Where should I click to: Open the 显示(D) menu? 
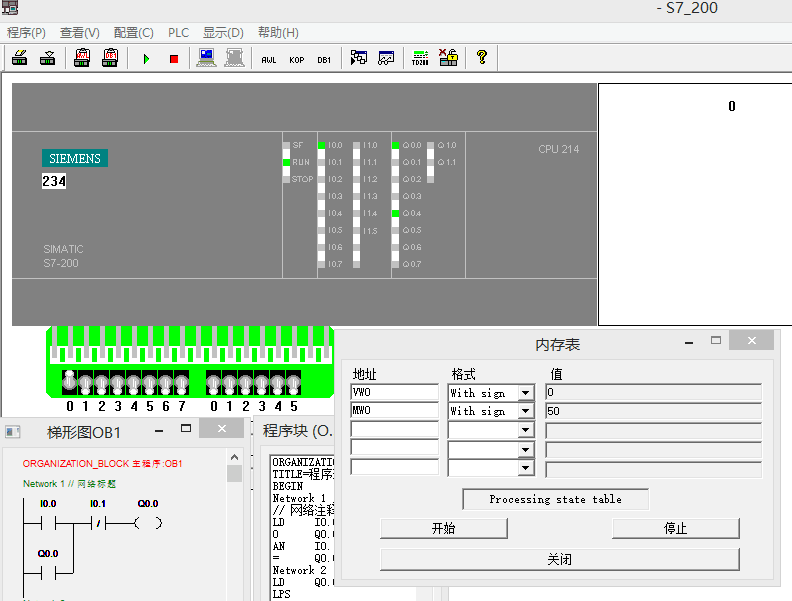tap(223, 33)
